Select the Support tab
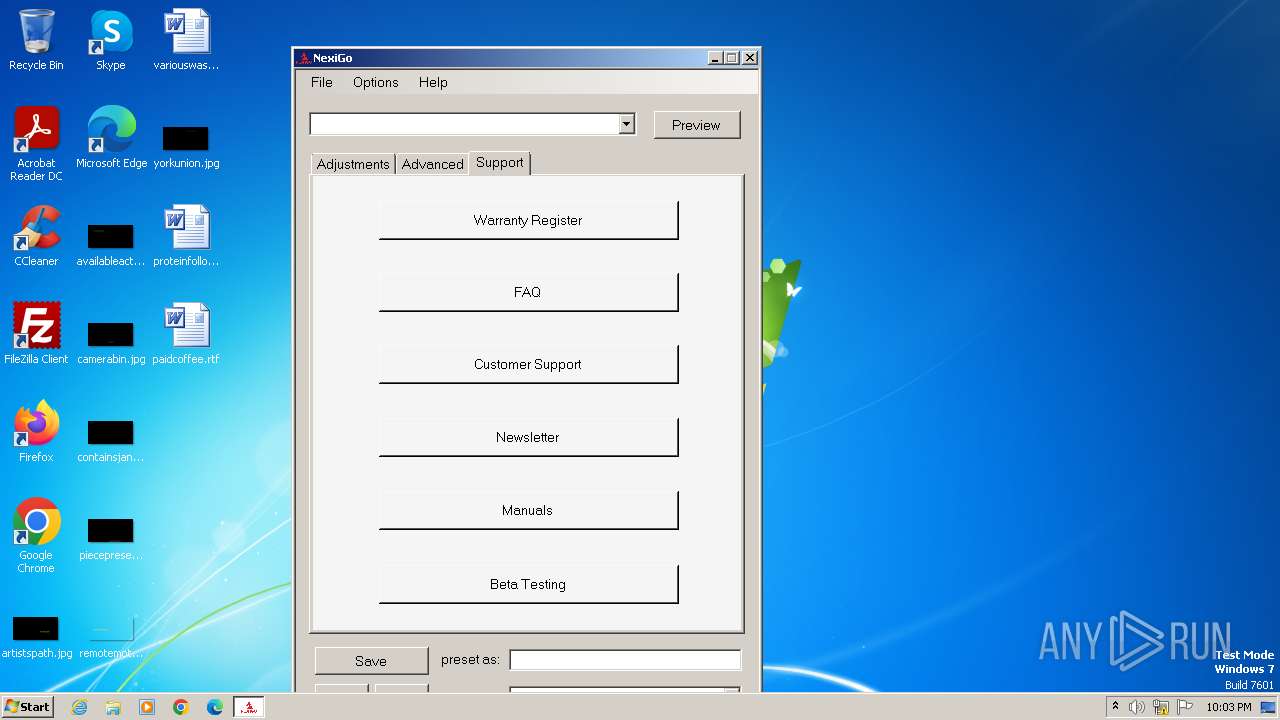The image size is (1280, 720). (x=499, y=162)
